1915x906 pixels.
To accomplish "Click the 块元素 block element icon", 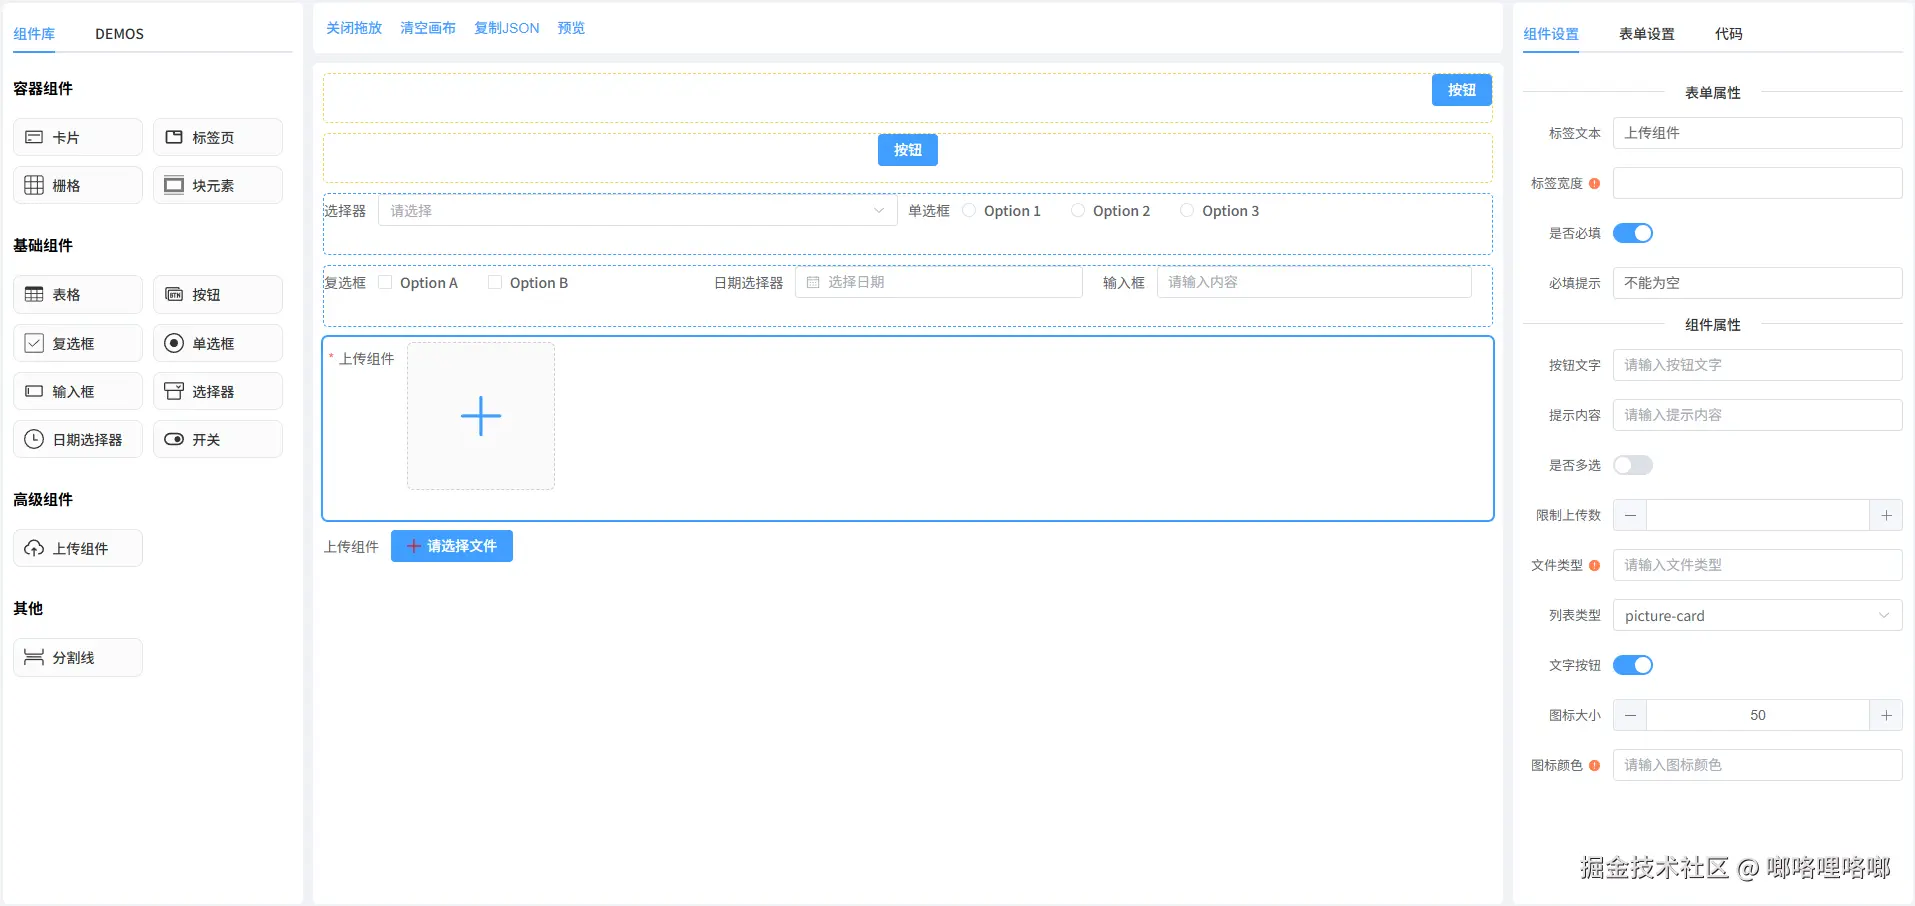I will click(174, 185).
